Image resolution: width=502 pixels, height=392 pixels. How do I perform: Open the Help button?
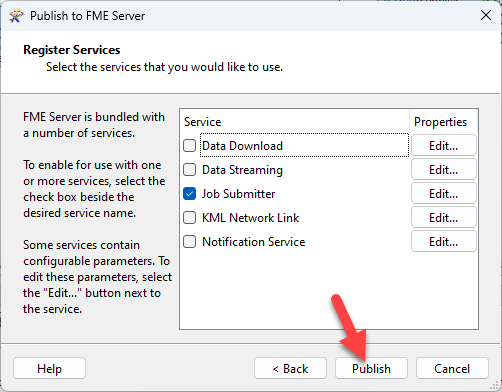pyautogui.click(x=49, y=368)
